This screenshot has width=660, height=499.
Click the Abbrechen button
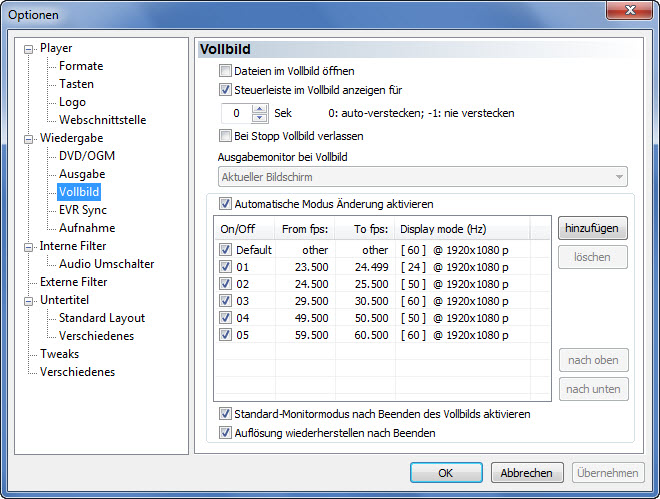coord(527,473)
